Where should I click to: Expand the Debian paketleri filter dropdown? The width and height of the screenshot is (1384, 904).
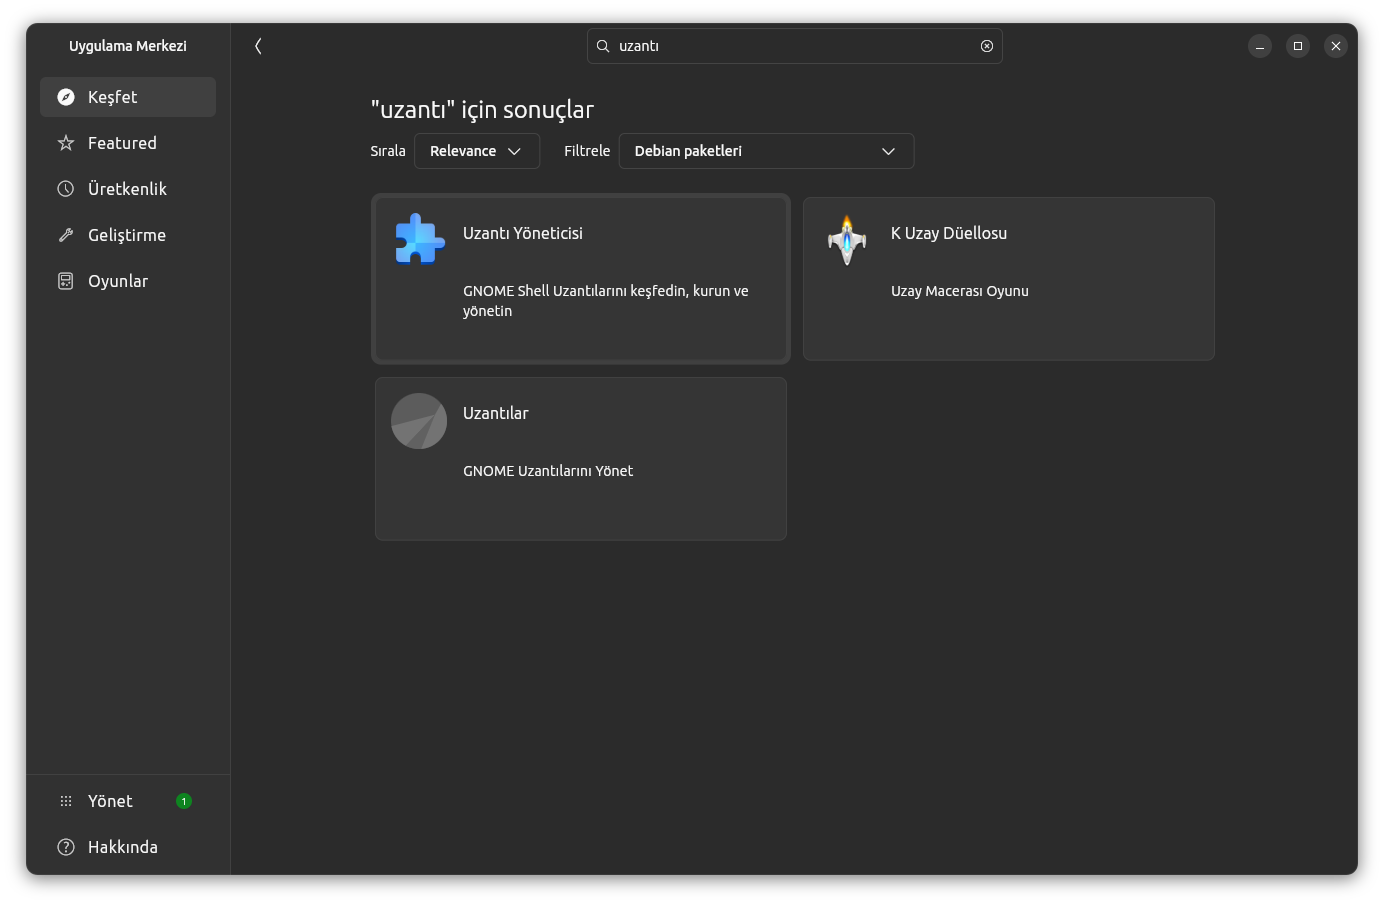(766, 151)
